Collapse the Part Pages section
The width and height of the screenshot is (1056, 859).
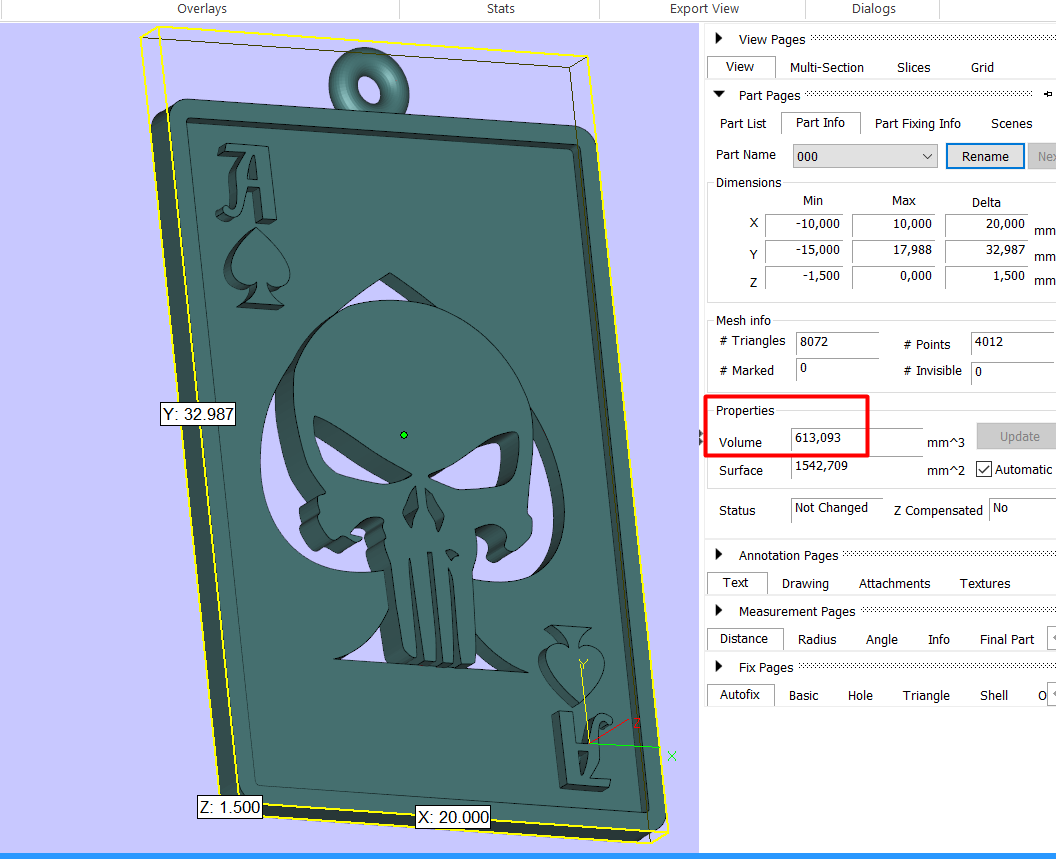[x=719, y=94]
